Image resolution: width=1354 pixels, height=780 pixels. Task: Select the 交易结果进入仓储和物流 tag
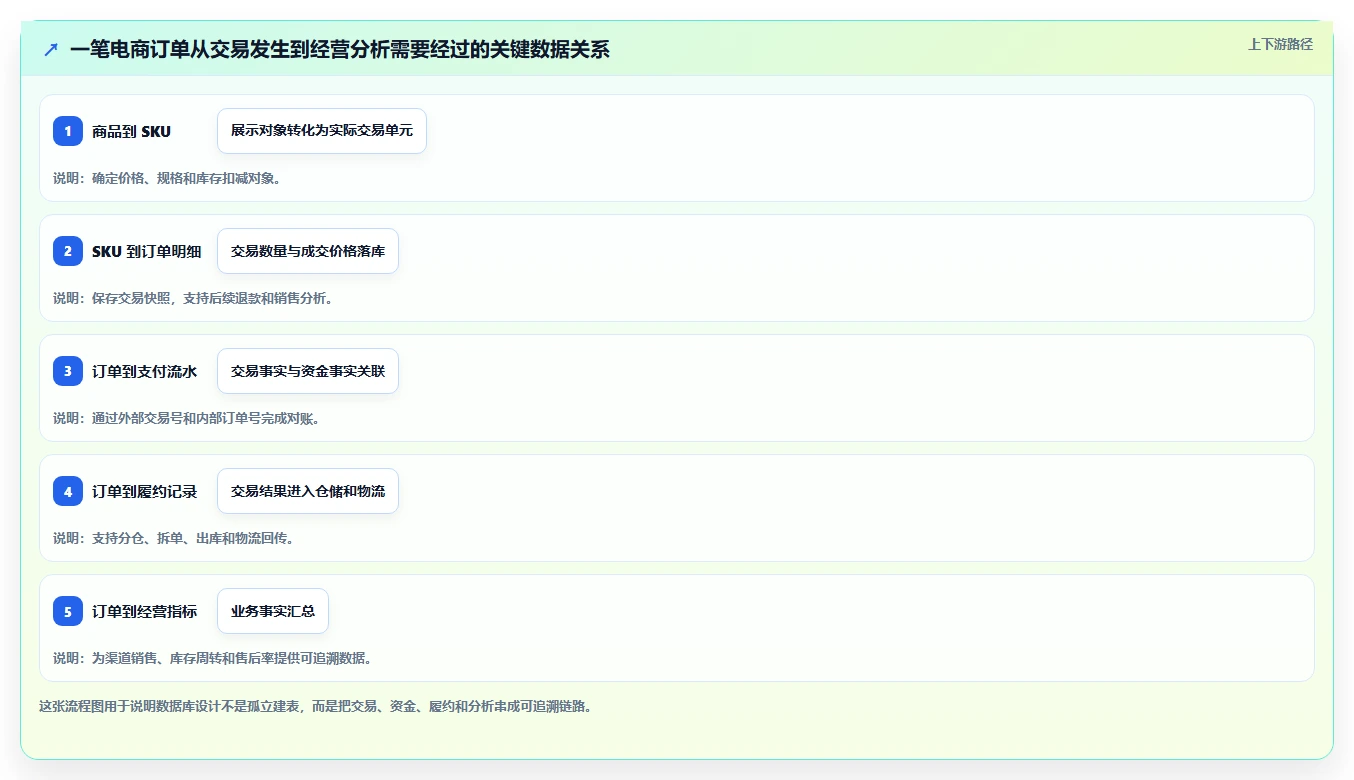[308, 491]
